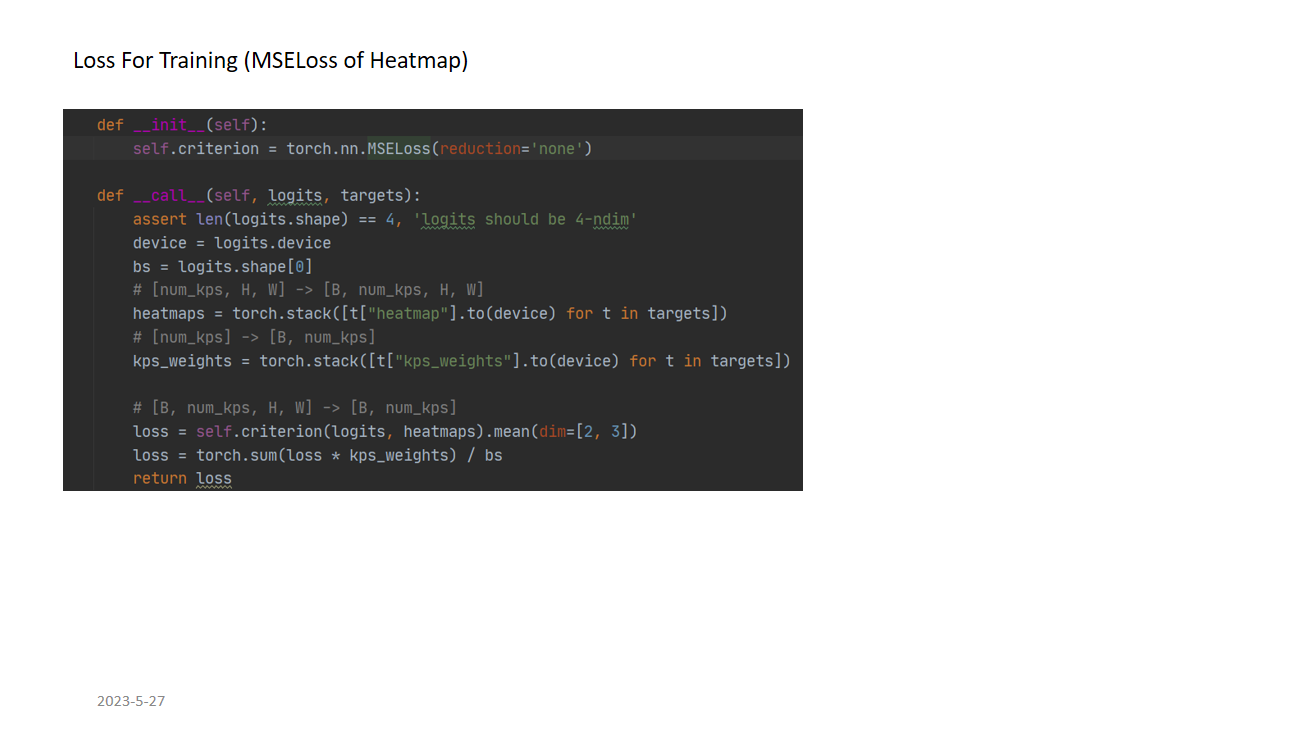Click the 'return loss' statement
The height and width of the screenshot is (734, 1305).
182,479
